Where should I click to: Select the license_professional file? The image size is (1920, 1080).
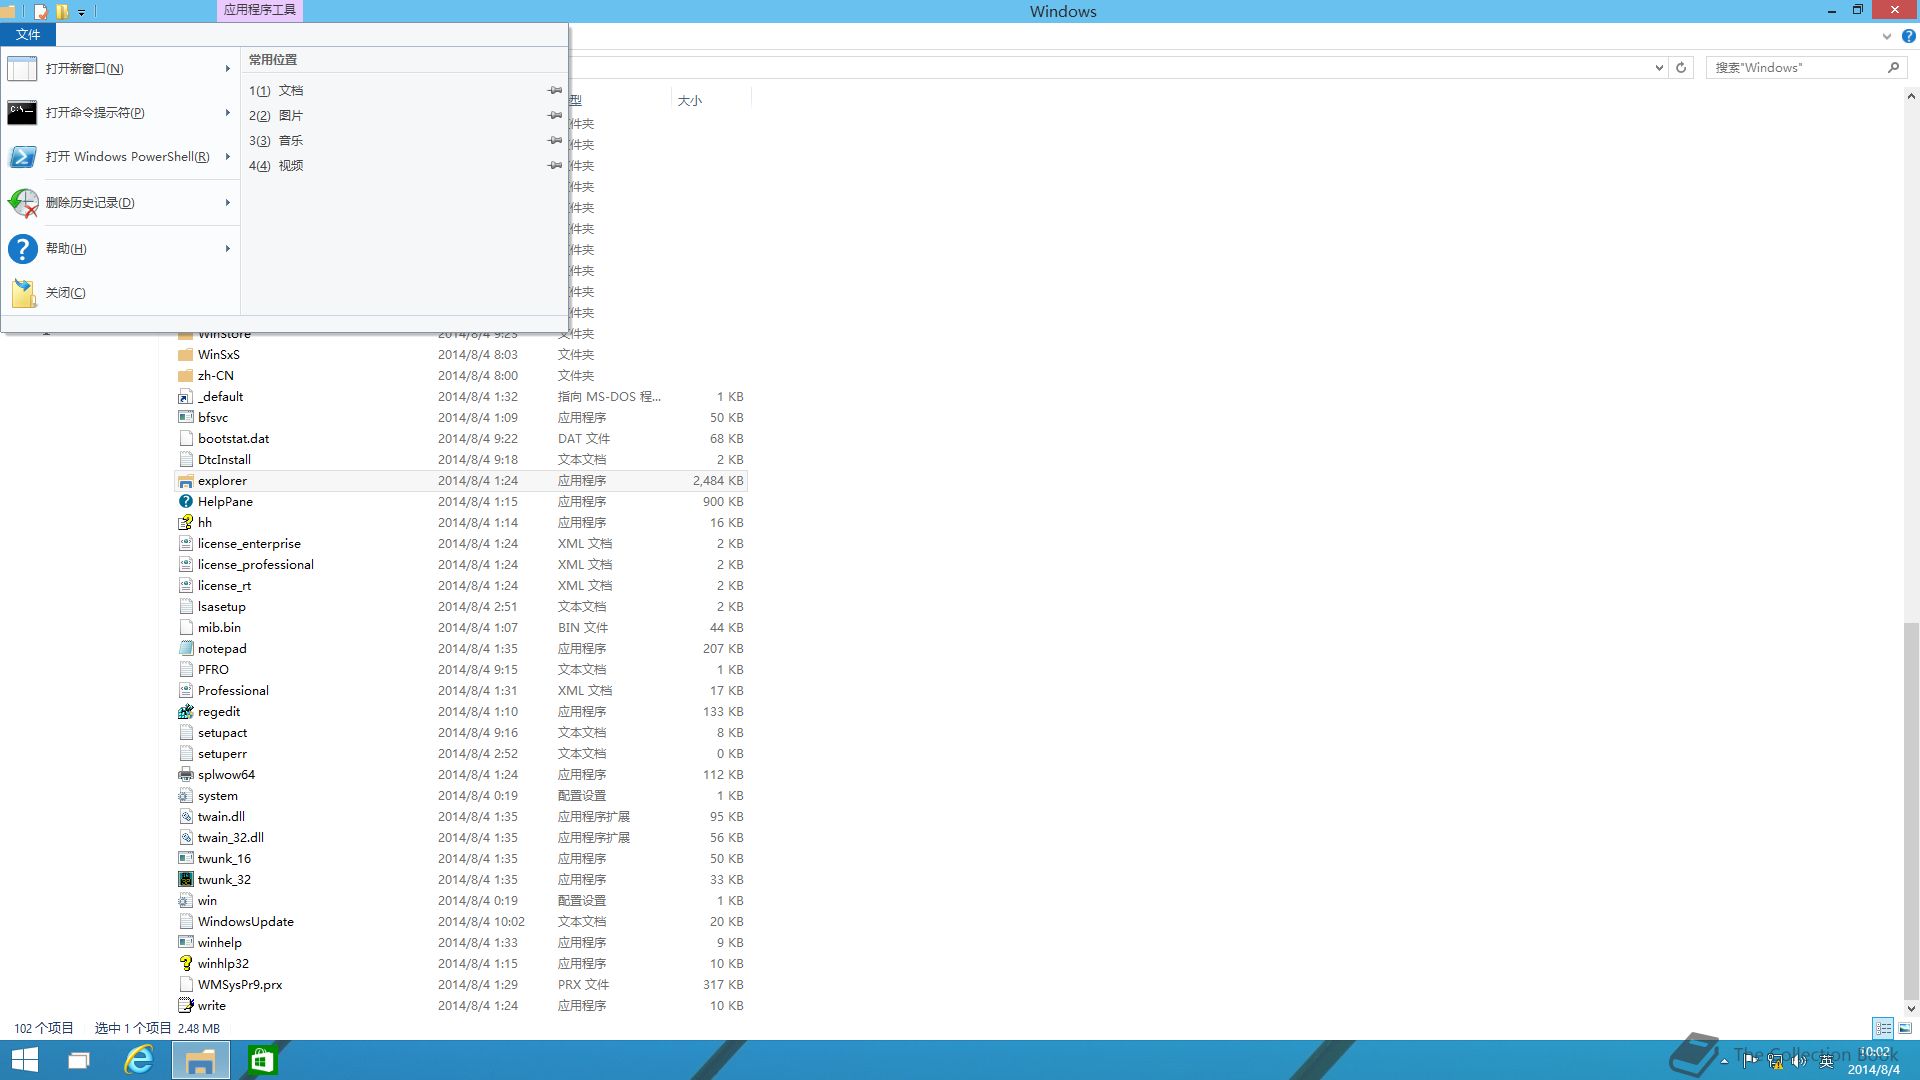461,565
